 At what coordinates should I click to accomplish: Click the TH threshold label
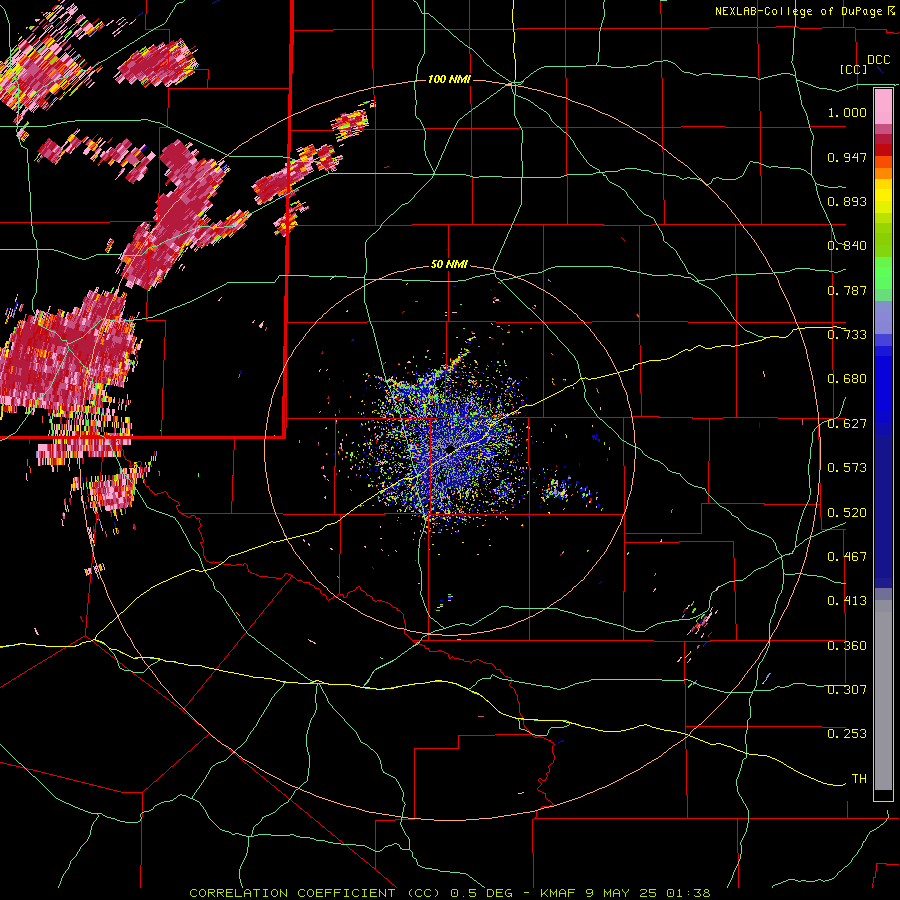coord(859,779)
